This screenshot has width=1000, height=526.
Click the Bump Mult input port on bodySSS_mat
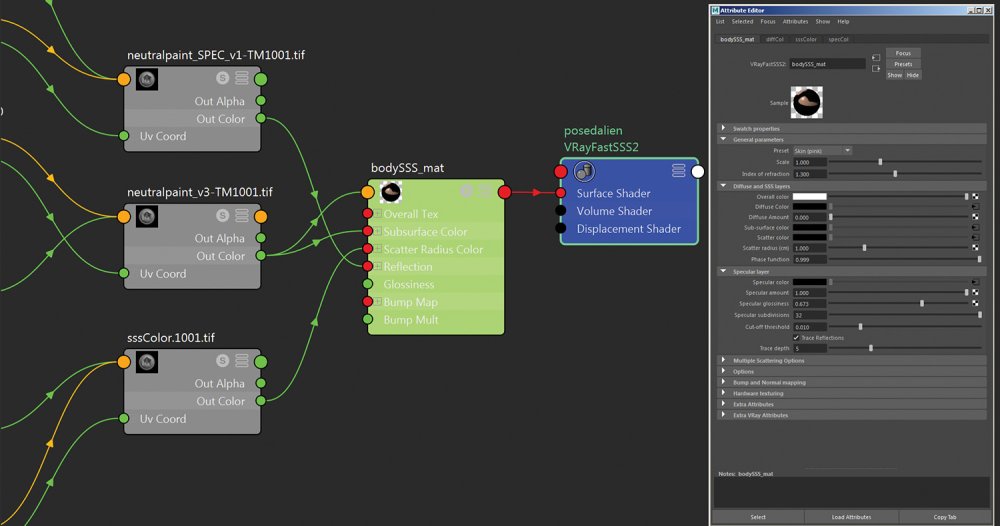(367, 319)
